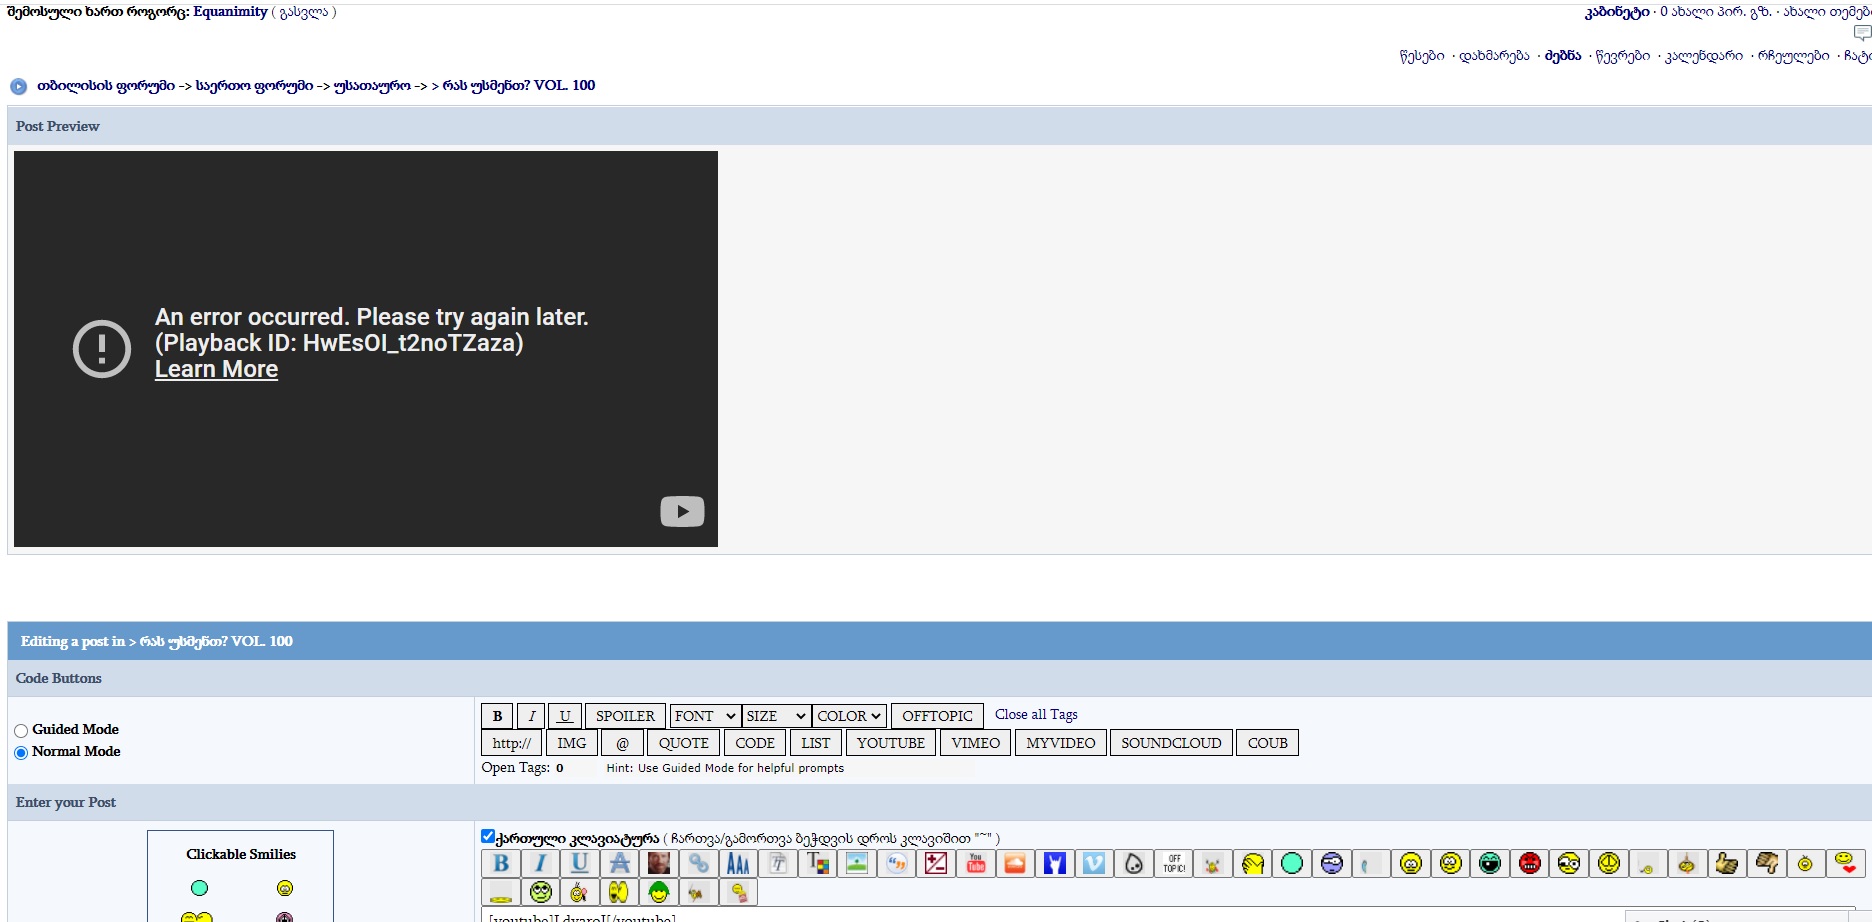
Task: Click the strikethrough 'A' icon
Action: click(620, 863)
